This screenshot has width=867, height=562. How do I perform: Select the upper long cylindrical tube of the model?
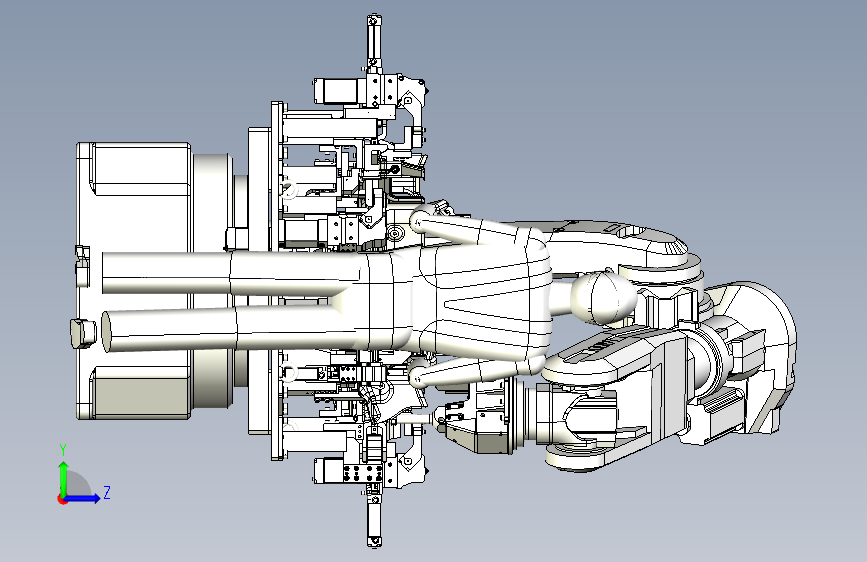[x=232, y=273]
